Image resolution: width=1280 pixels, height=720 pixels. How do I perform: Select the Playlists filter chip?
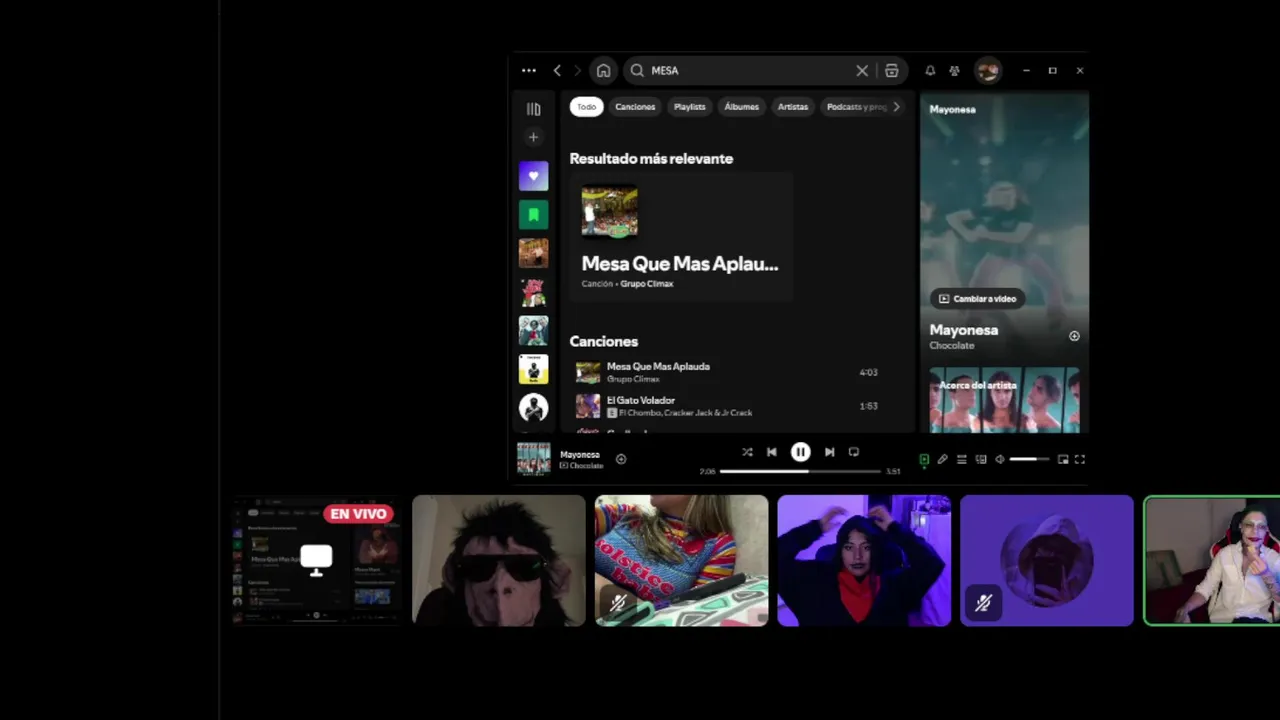click(x=689, y=107)
